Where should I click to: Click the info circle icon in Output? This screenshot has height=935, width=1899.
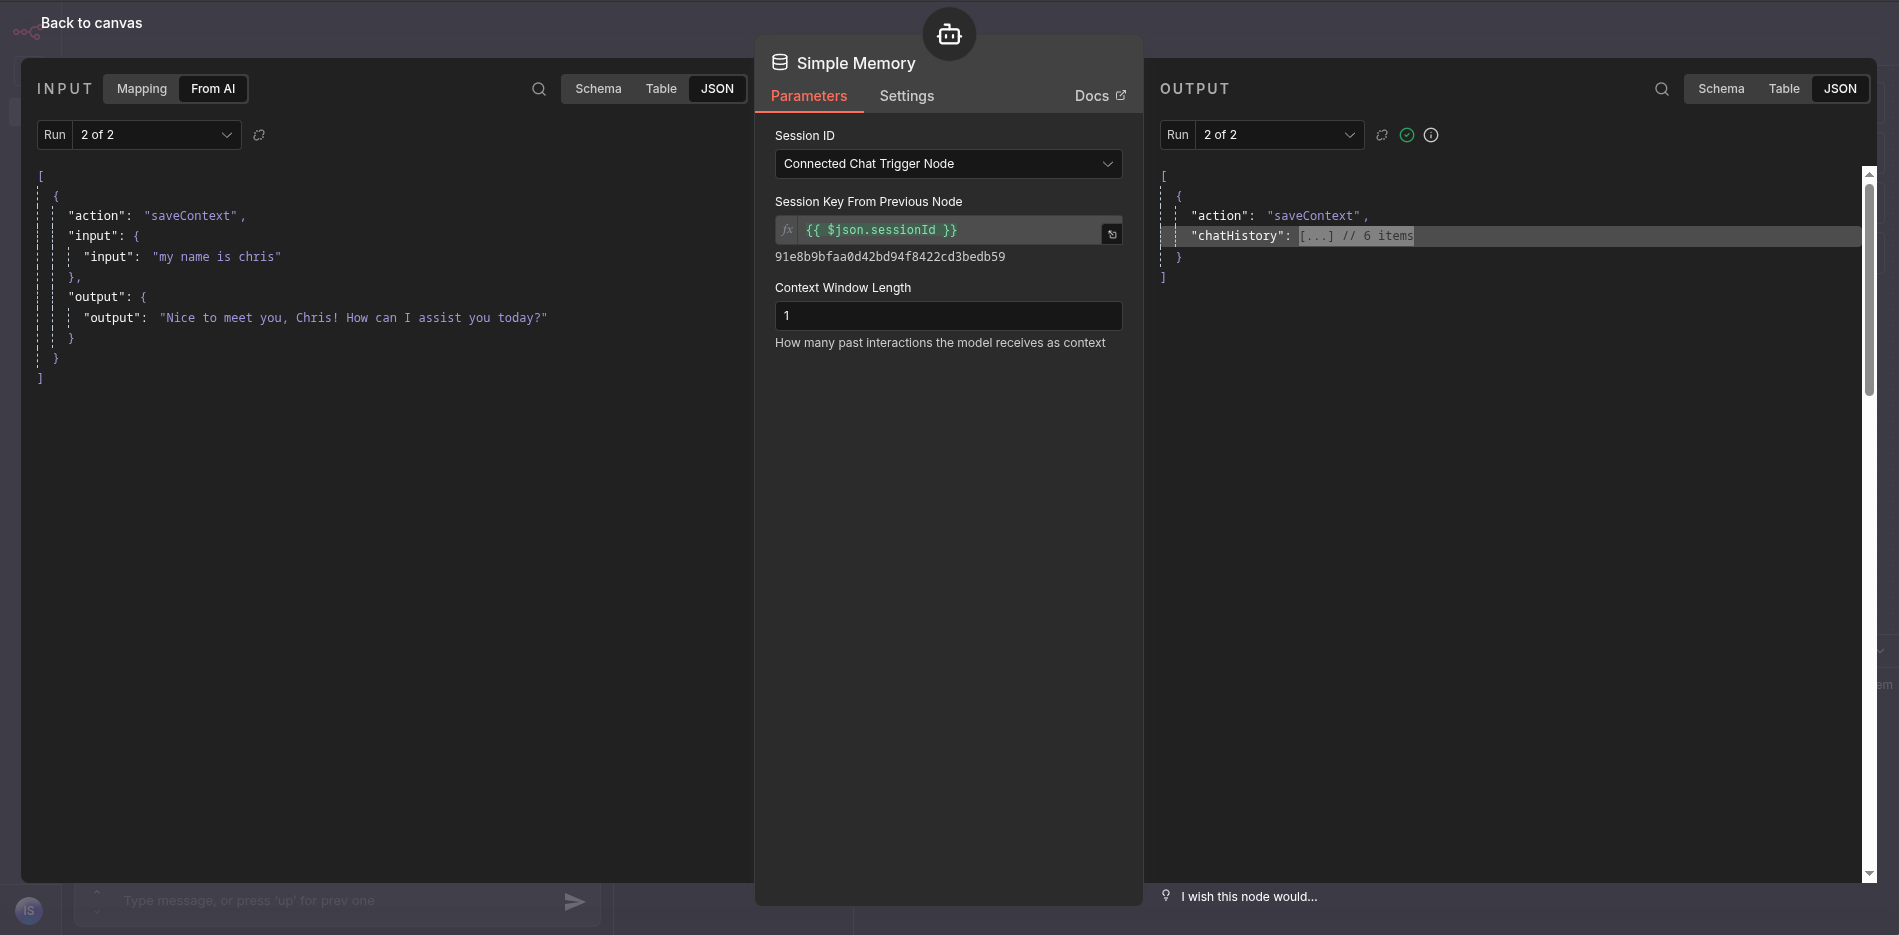tap(1431, 135)
